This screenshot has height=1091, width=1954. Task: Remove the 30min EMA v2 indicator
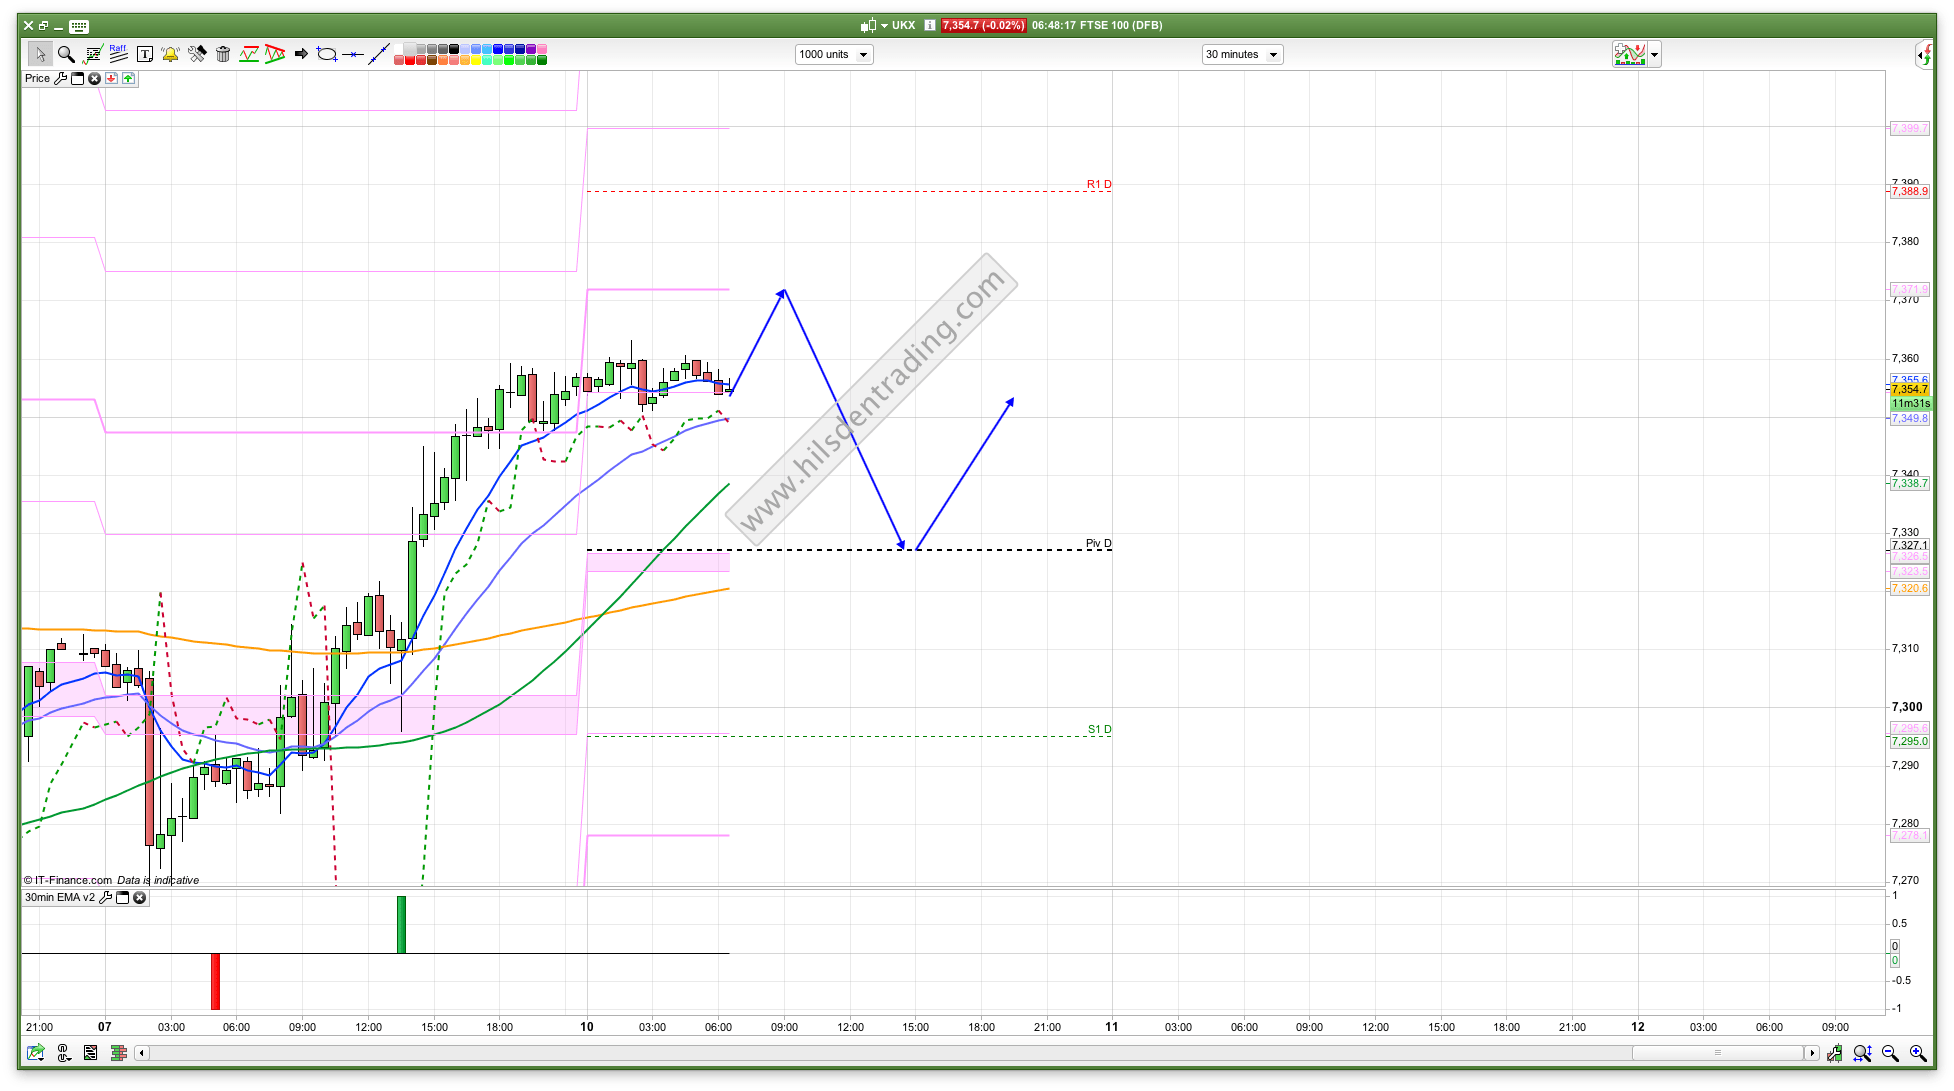(140, 897)
